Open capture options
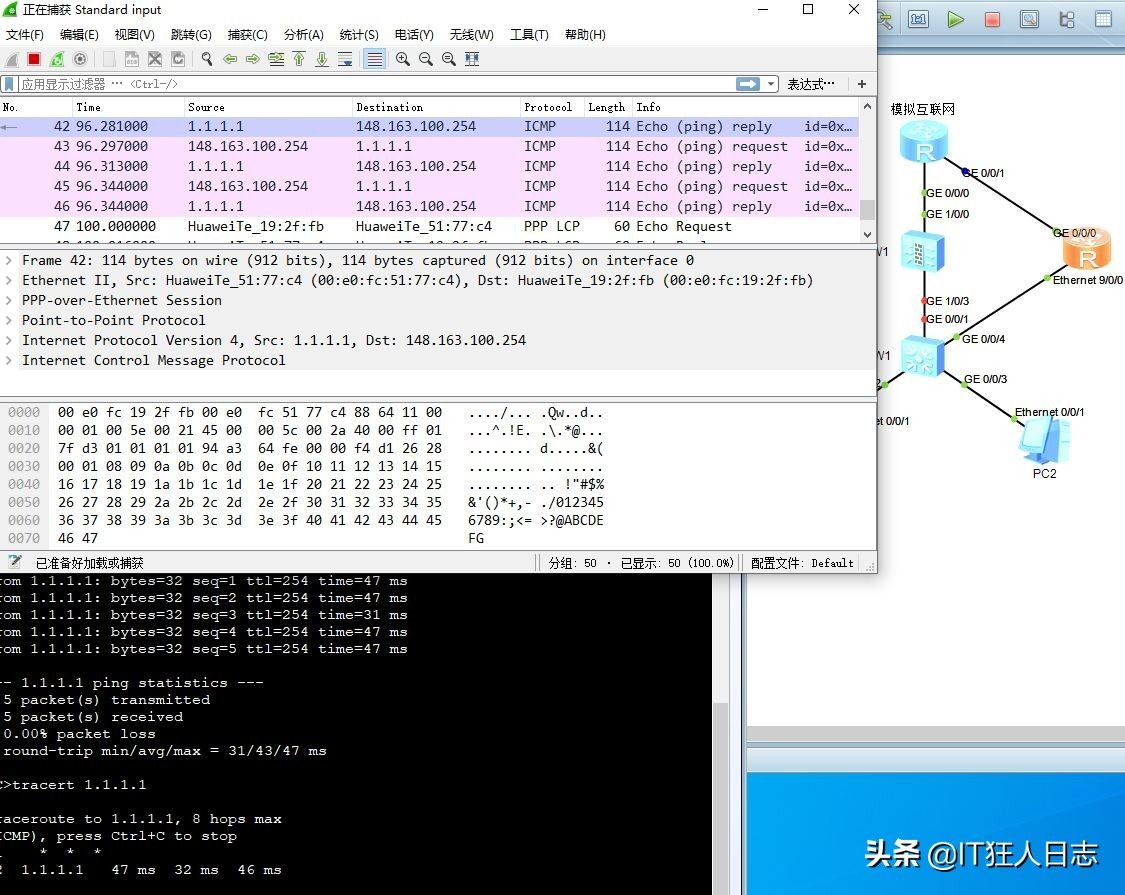This screenshot has width=1125, height=895. (x=80, y=59)
